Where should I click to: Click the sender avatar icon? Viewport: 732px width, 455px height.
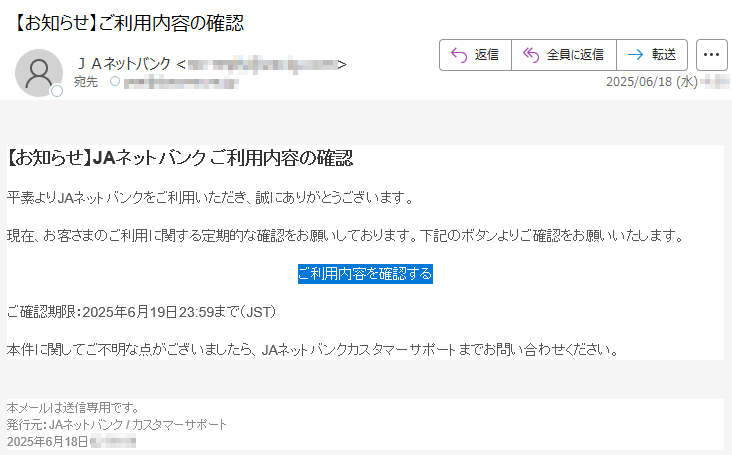pyautogui.click(x=39, y=73)
